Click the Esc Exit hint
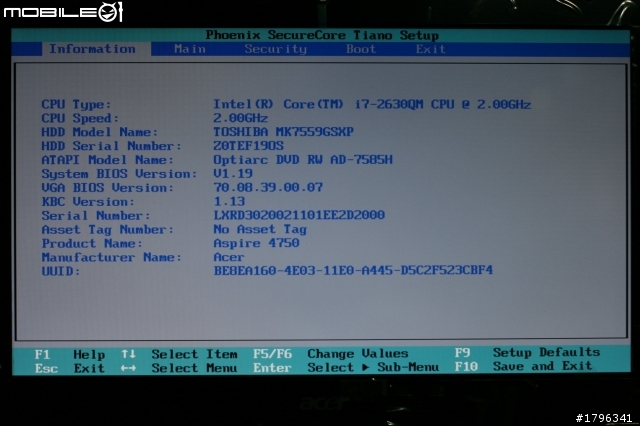640x426 pixels. 70,368
